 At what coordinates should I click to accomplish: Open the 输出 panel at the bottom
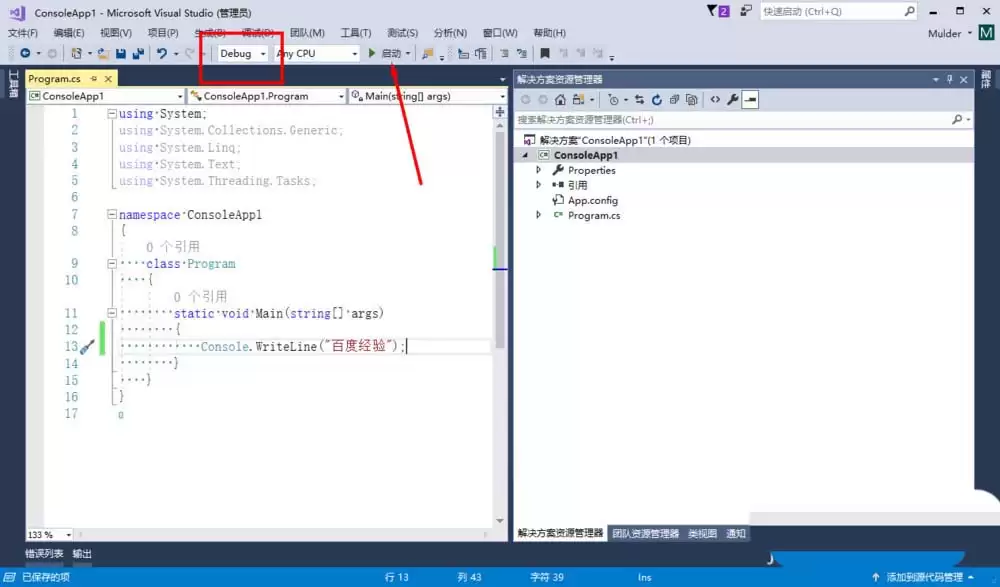82,553
